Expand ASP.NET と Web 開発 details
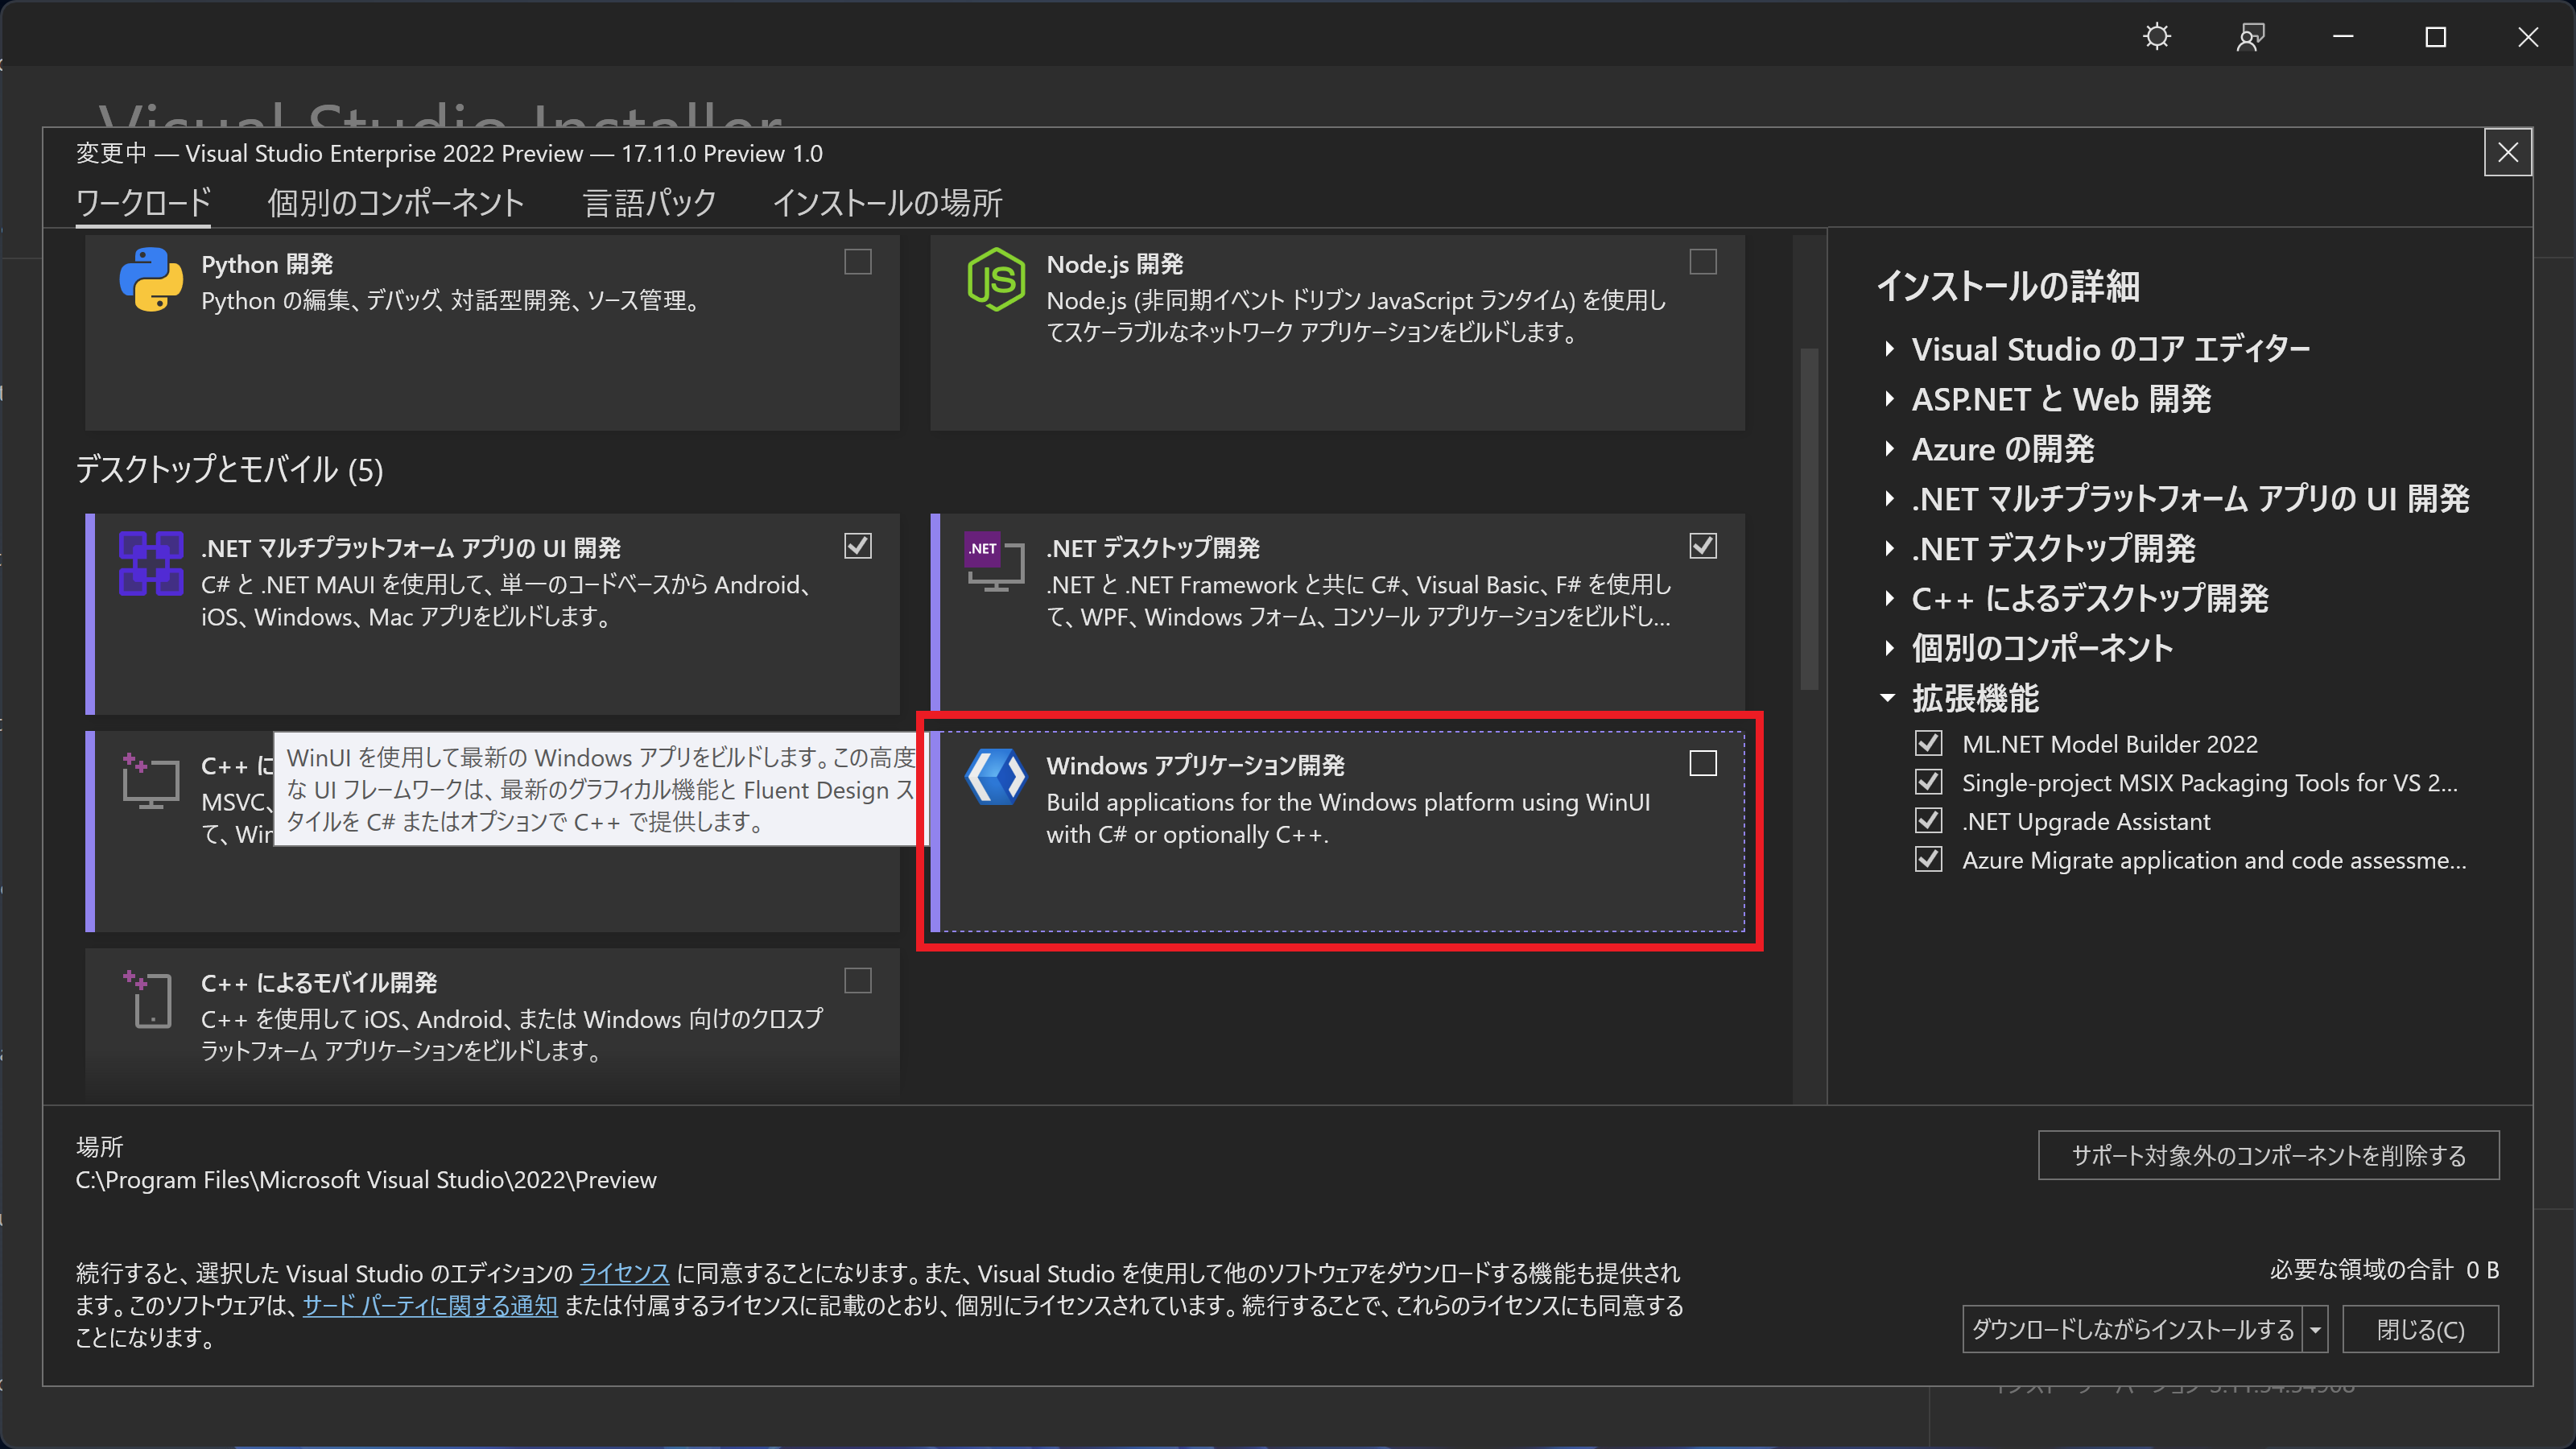Screen dimensions: 2576x1449 tap(1889, 399)
